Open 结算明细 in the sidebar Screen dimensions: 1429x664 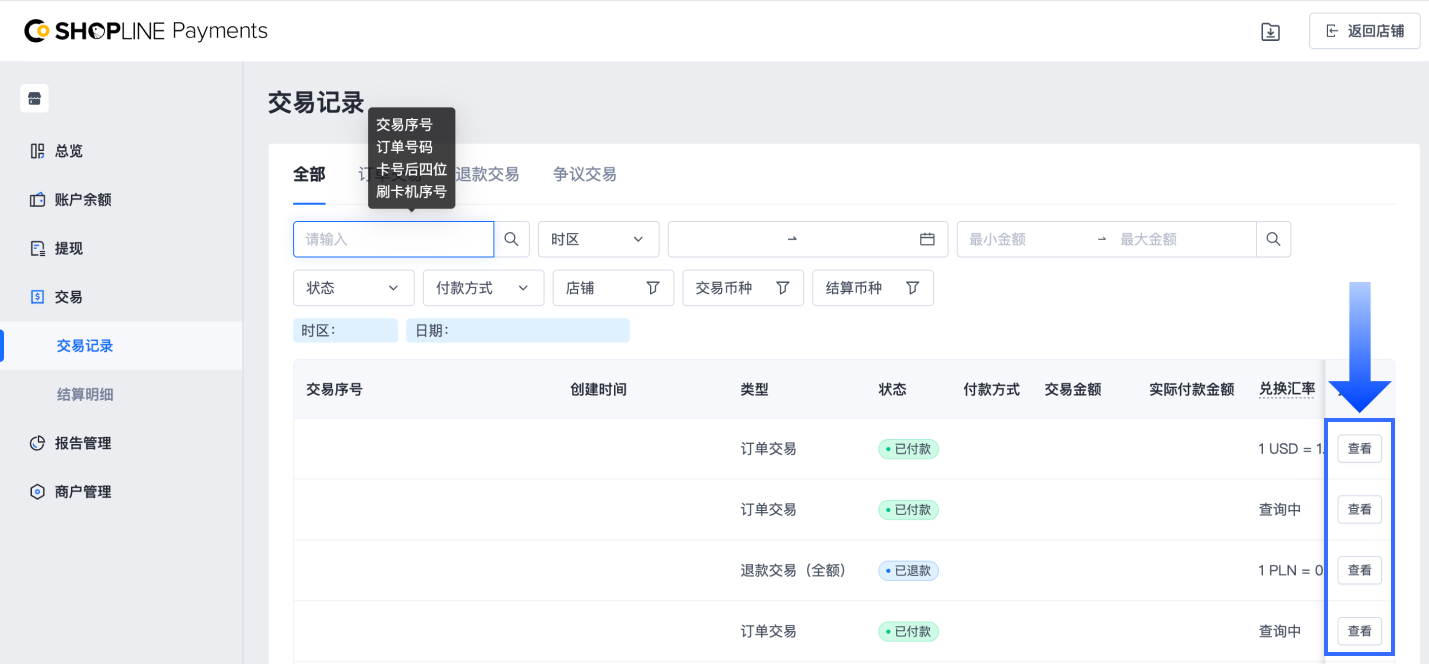(85, 394)
